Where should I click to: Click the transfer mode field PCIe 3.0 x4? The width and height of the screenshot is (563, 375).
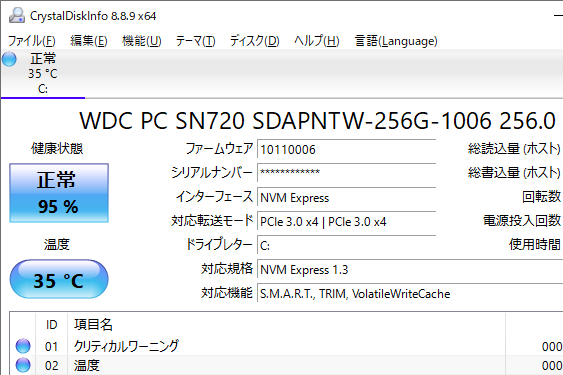346,221
